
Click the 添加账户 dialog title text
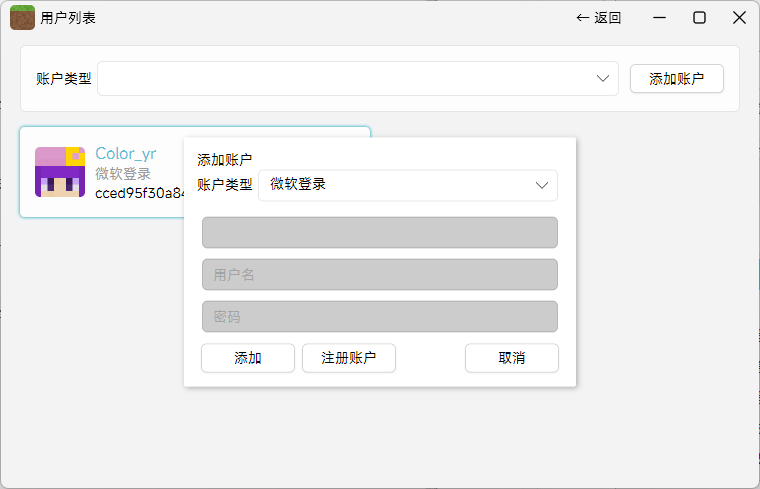coord(225,160)
